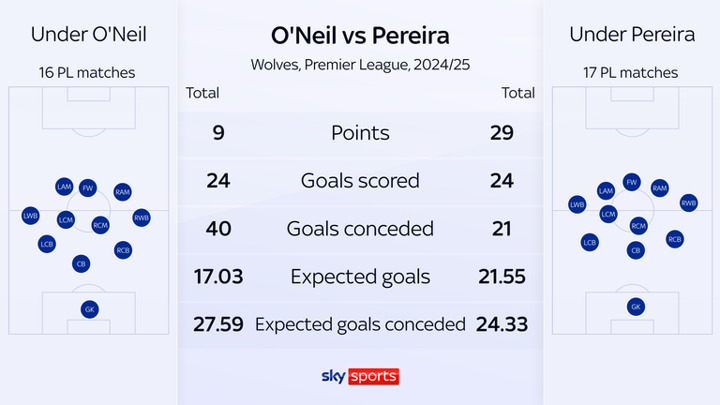720x405 pixels.
Task: Select the RWB marker on Pereira's pitch
Action: (688, 202)
